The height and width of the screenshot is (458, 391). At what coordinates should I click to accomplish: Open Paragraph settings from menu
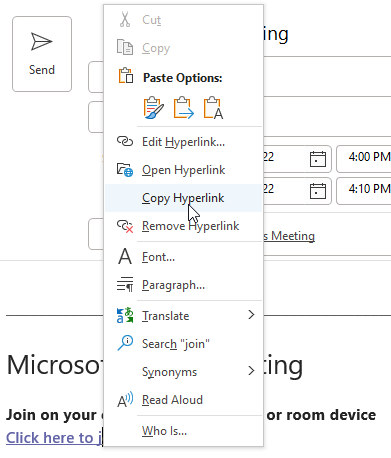[x=184, y=285]
